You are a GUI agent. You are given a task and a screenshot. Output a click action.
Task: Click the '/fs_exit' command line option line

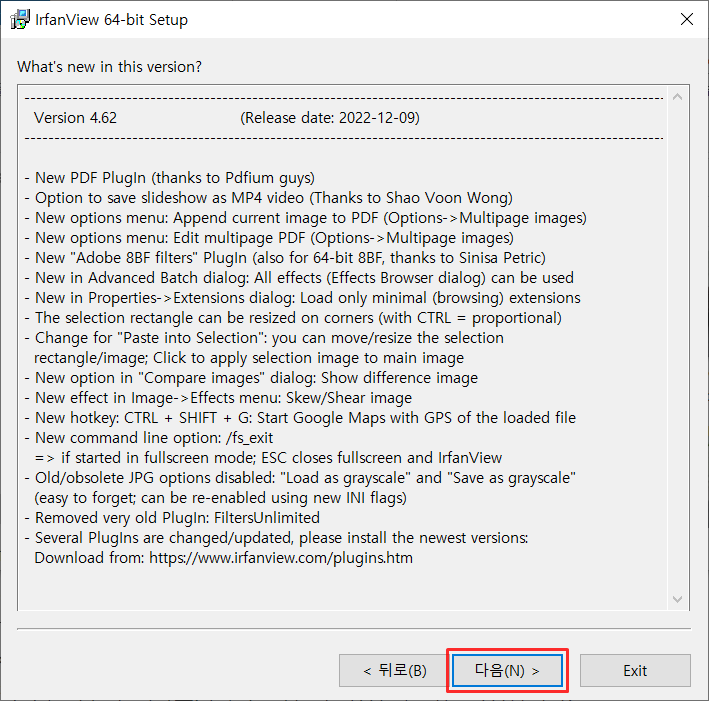click(x=149, y=438)
